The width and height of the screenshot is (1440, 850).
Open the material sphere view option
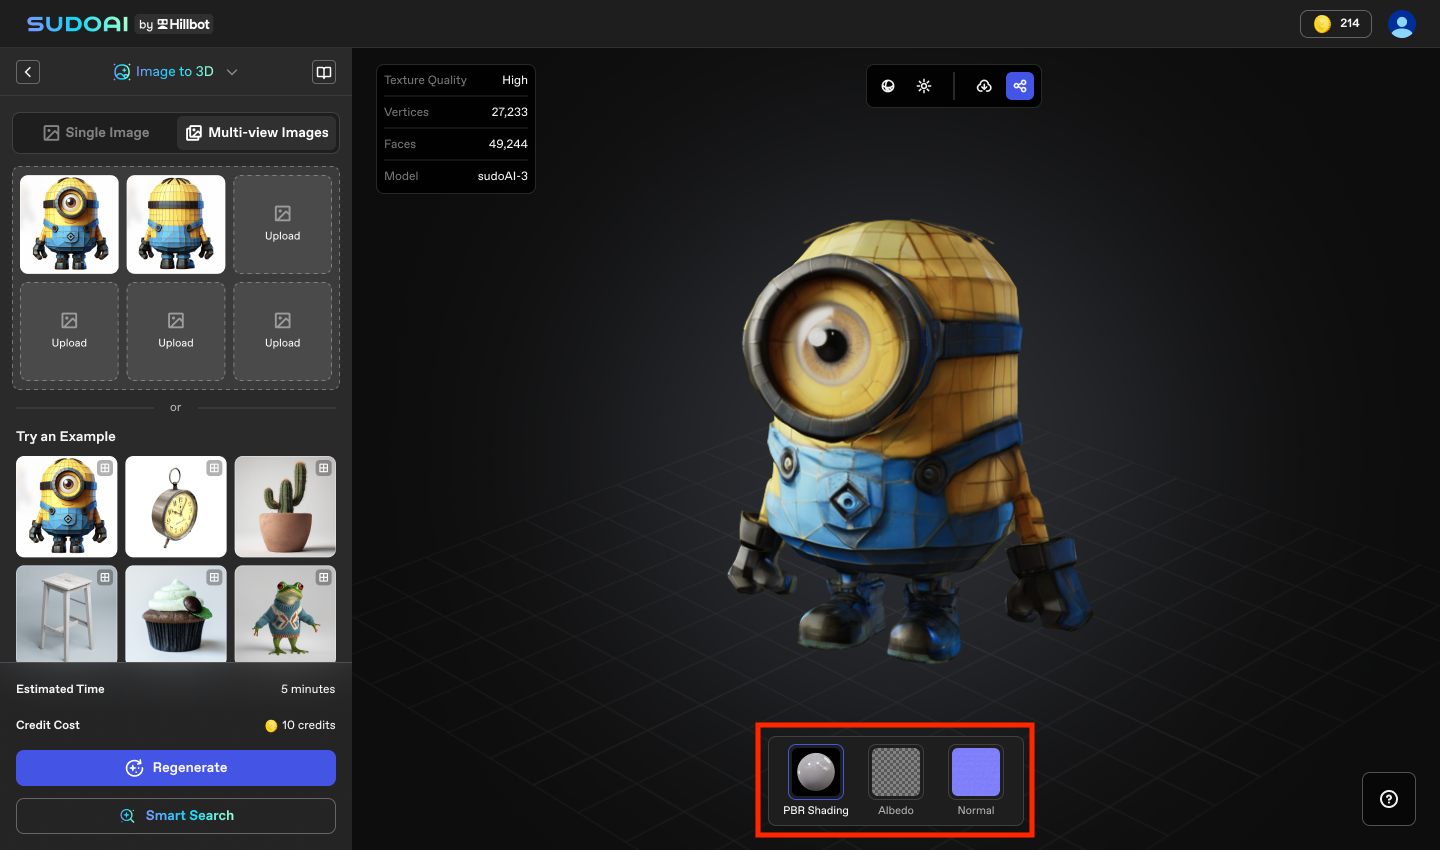coord(888,86)
